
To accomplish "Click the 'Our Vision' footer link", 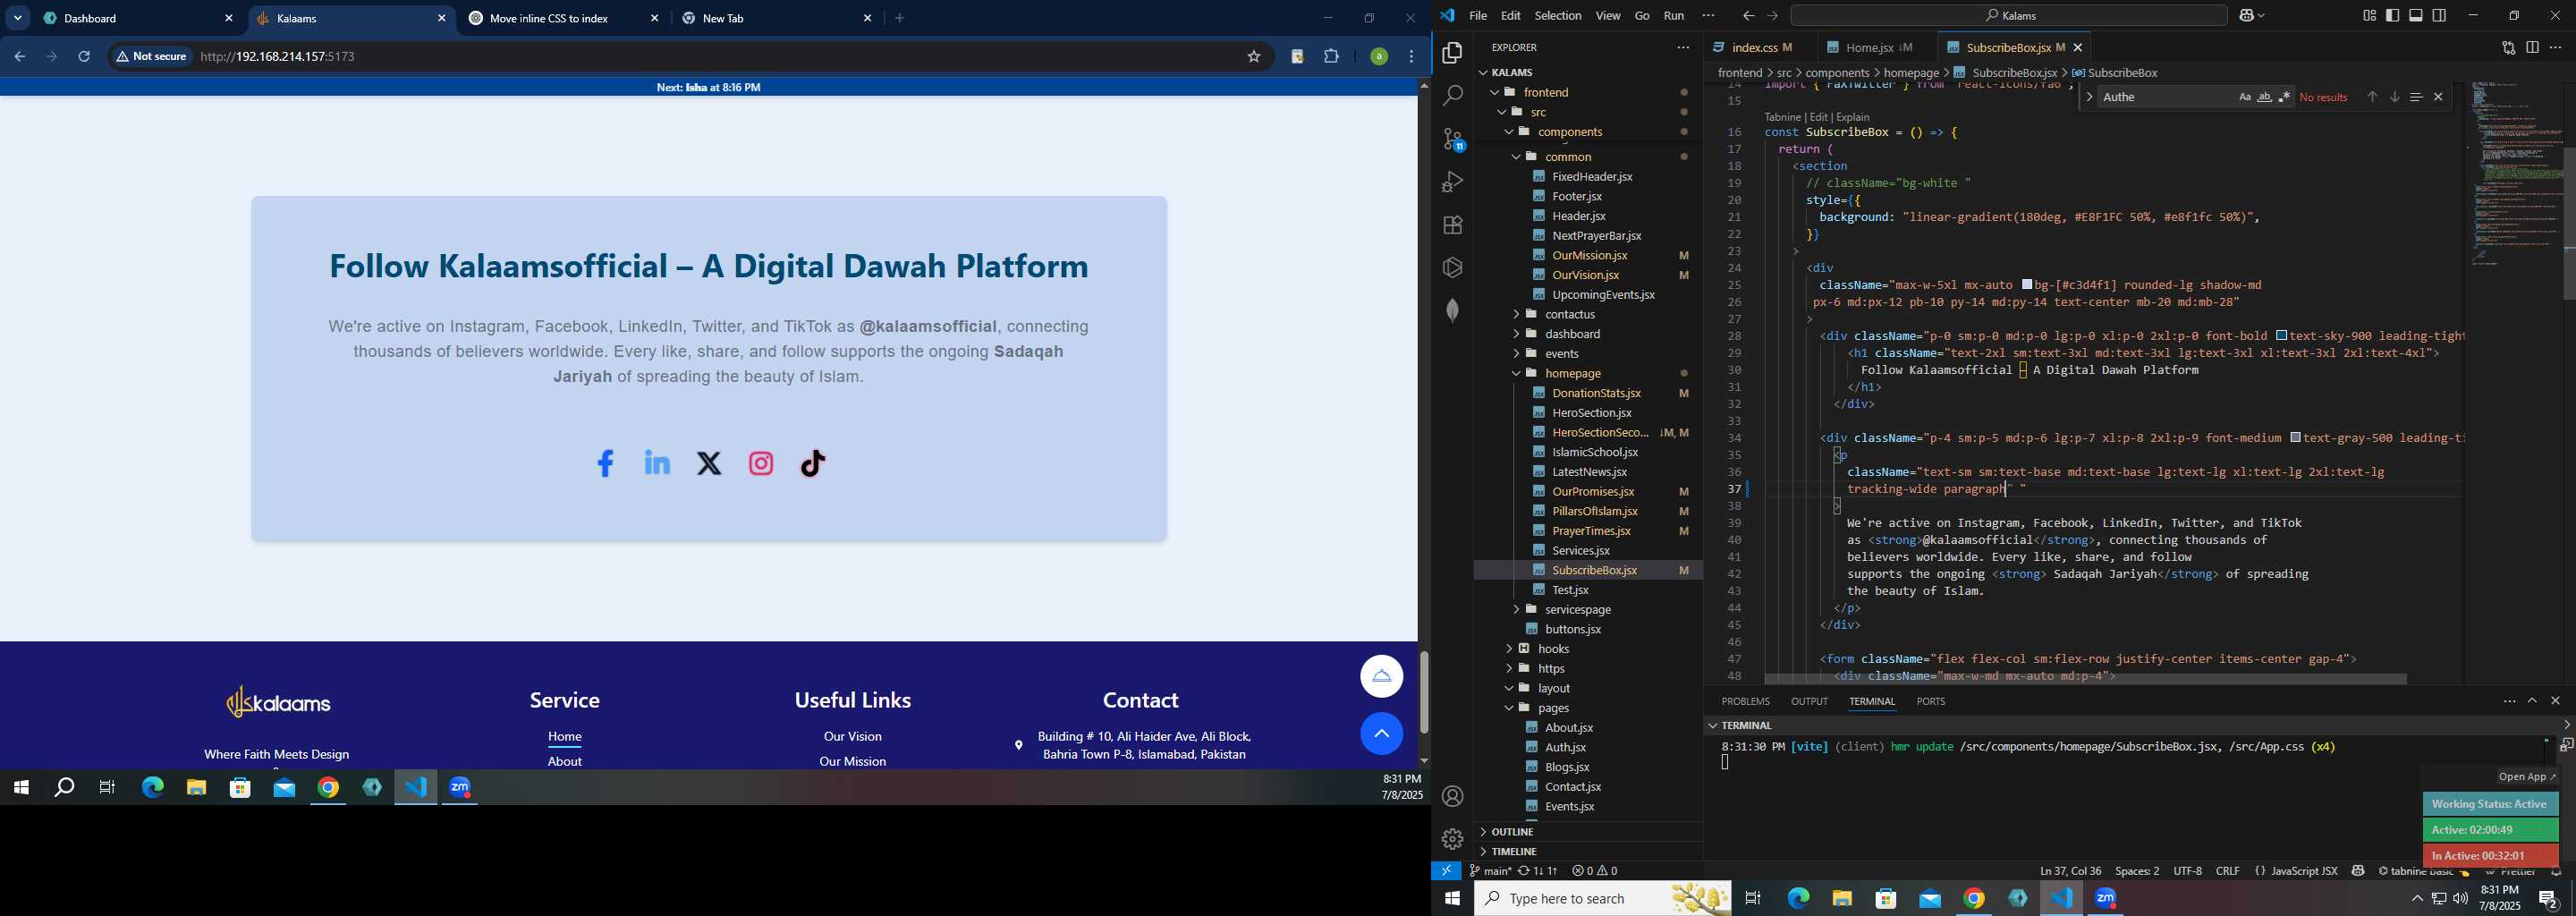I will click(852, 737).
